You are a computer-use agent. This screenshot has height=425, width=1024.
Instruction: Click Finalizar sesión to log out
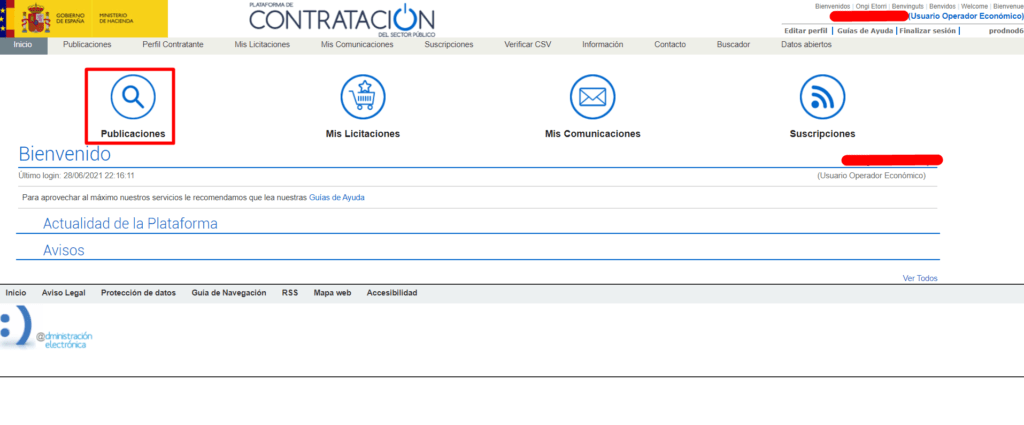[927, 31]
